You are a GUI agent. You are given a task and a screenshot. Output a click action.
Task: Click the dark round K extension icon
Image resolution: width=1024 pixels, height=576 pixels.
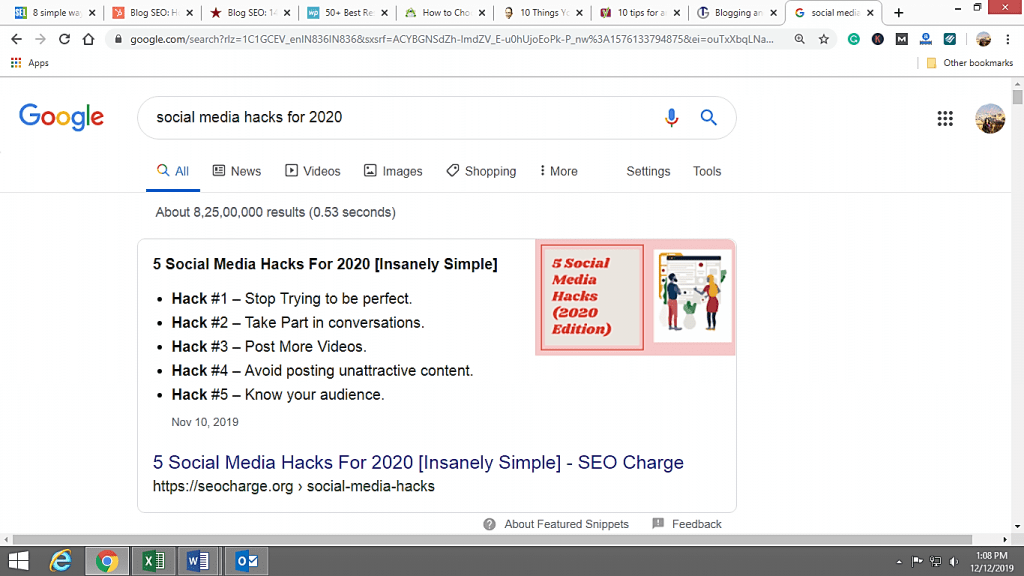[x=878, y=39]
